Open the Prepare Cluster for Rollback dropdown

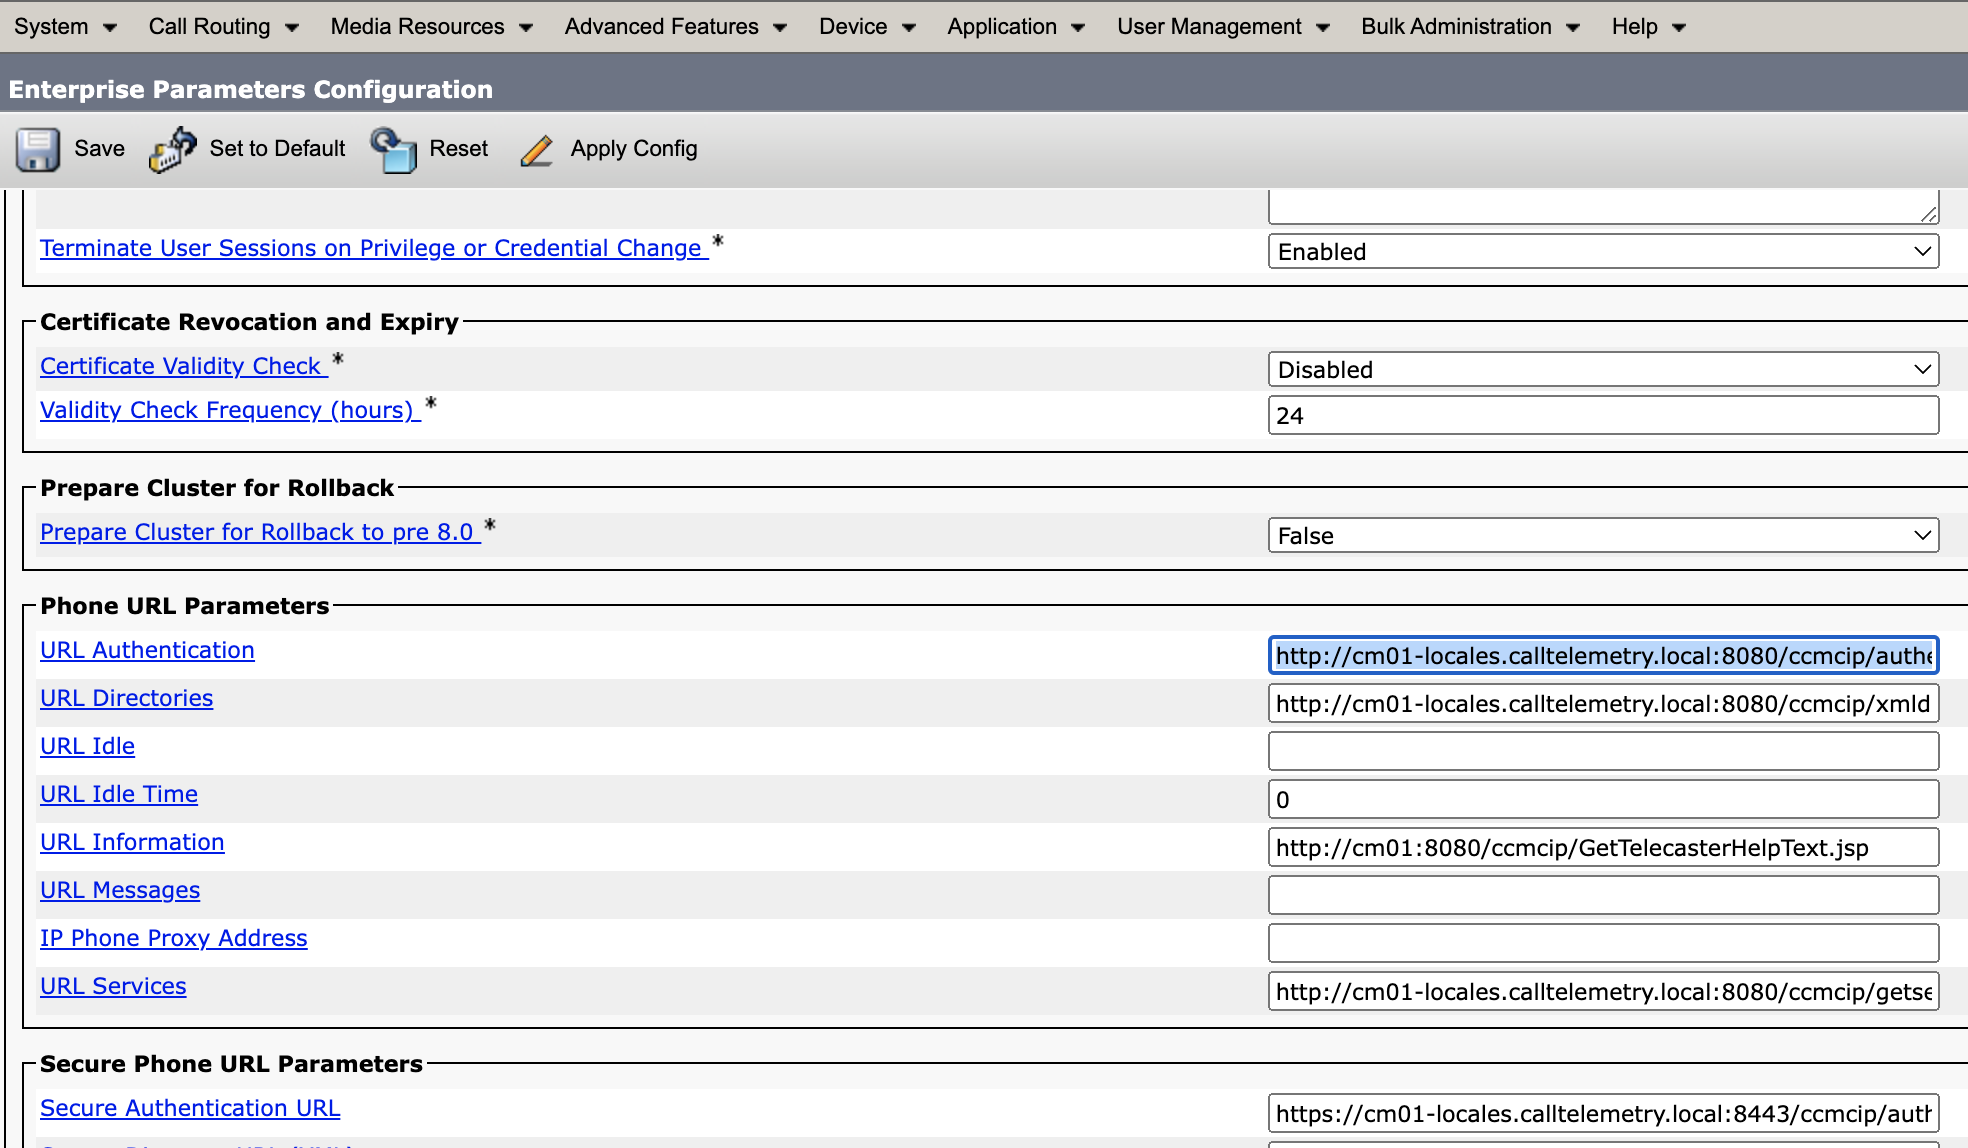[x=1602, y=535]
